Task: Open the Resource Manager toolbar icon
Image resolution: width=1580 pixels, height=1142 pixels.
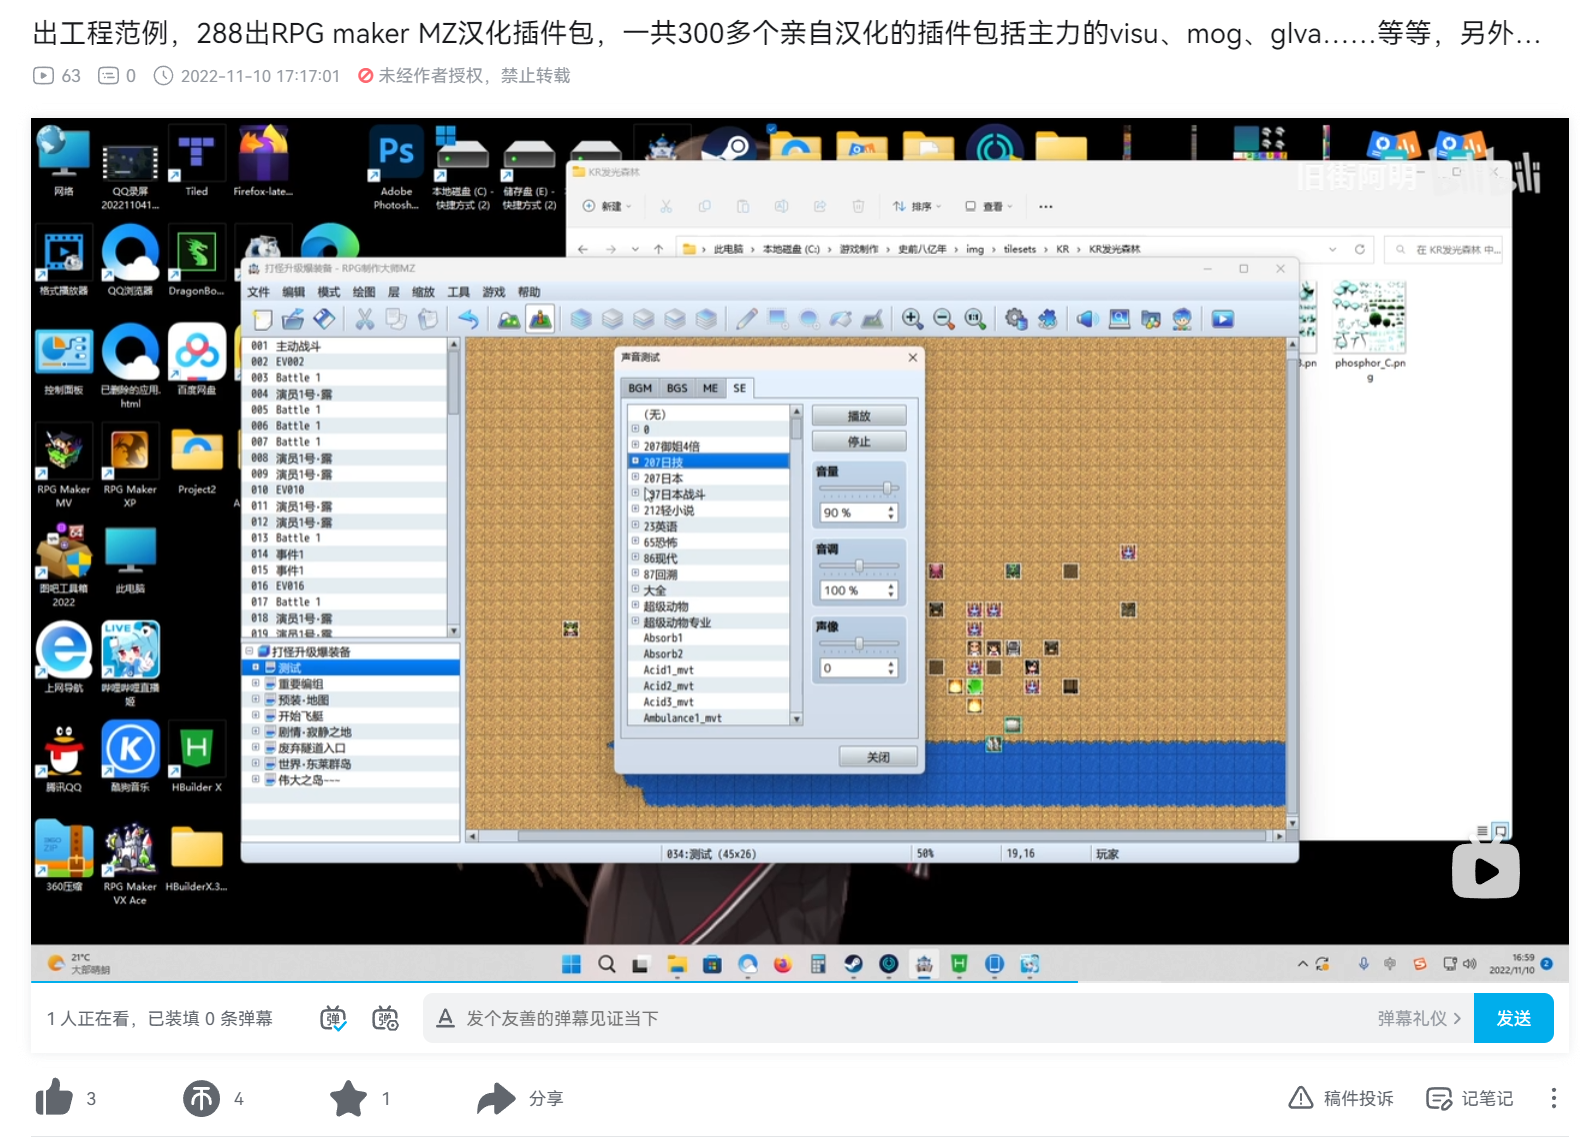Action: pos(1151,319)
